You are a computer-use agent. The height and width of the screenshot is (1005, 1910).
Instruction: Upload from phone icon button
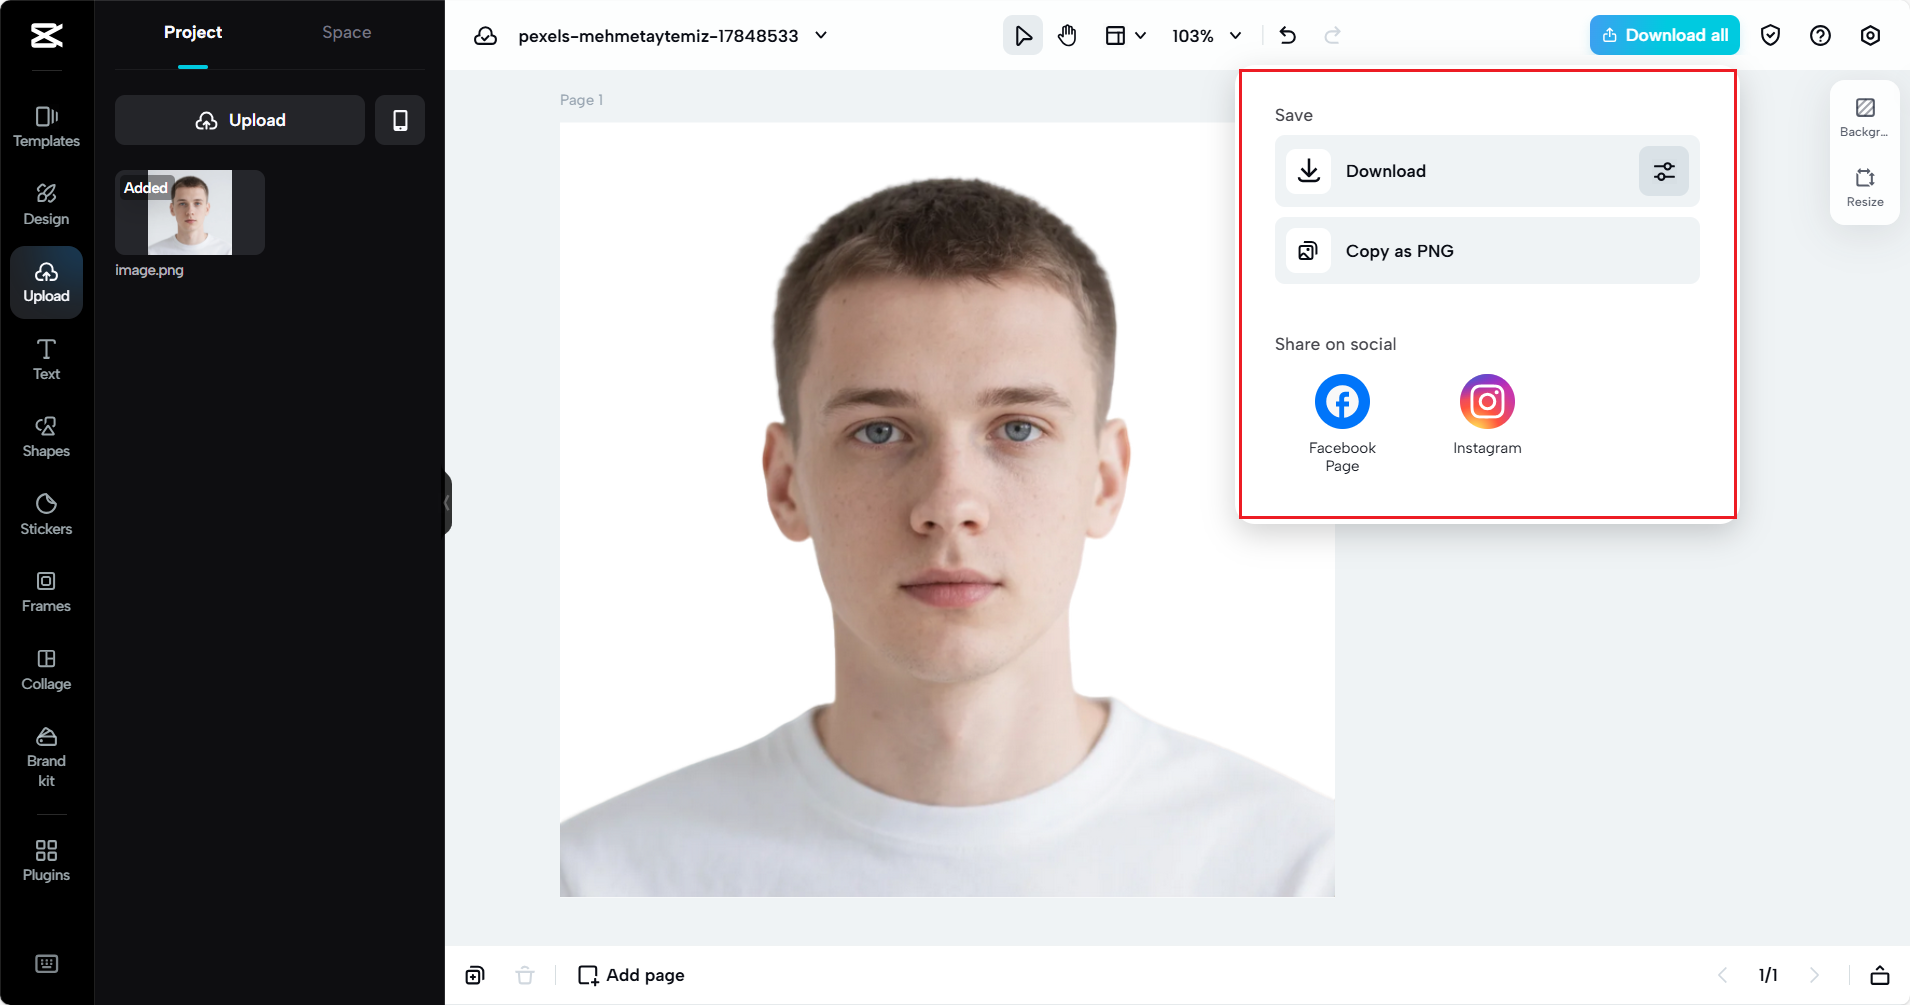coord(400,120)
